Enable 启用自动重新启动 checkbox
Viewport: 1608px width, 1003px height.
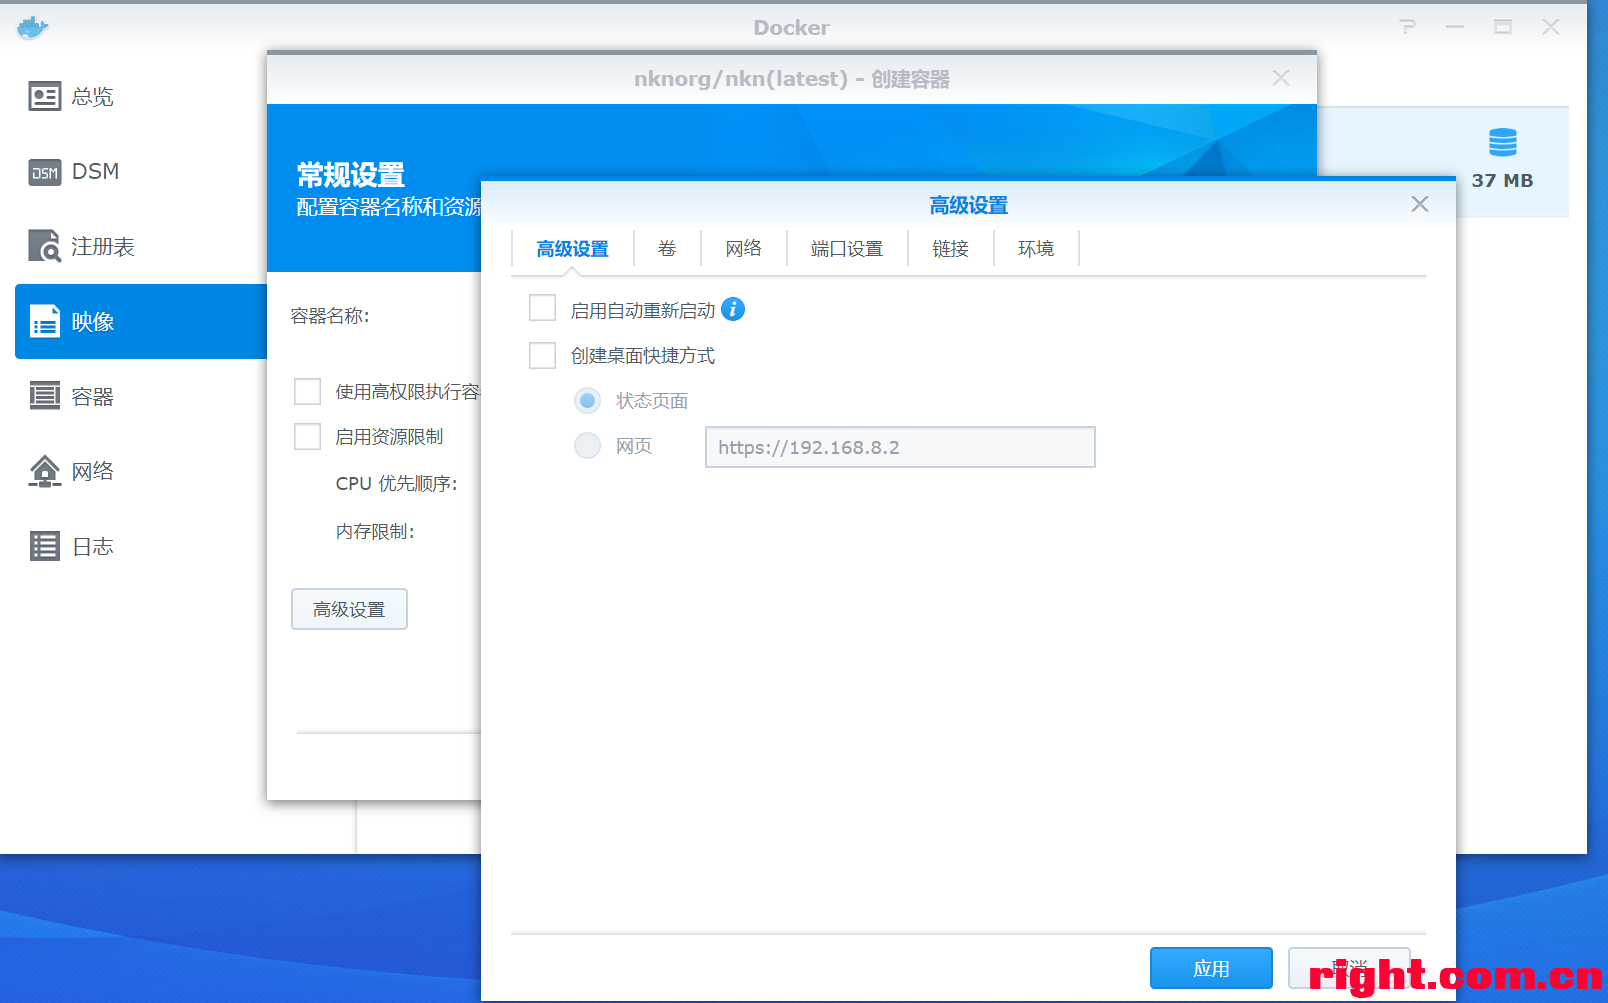pyautogui.click(x=542, y=308)
